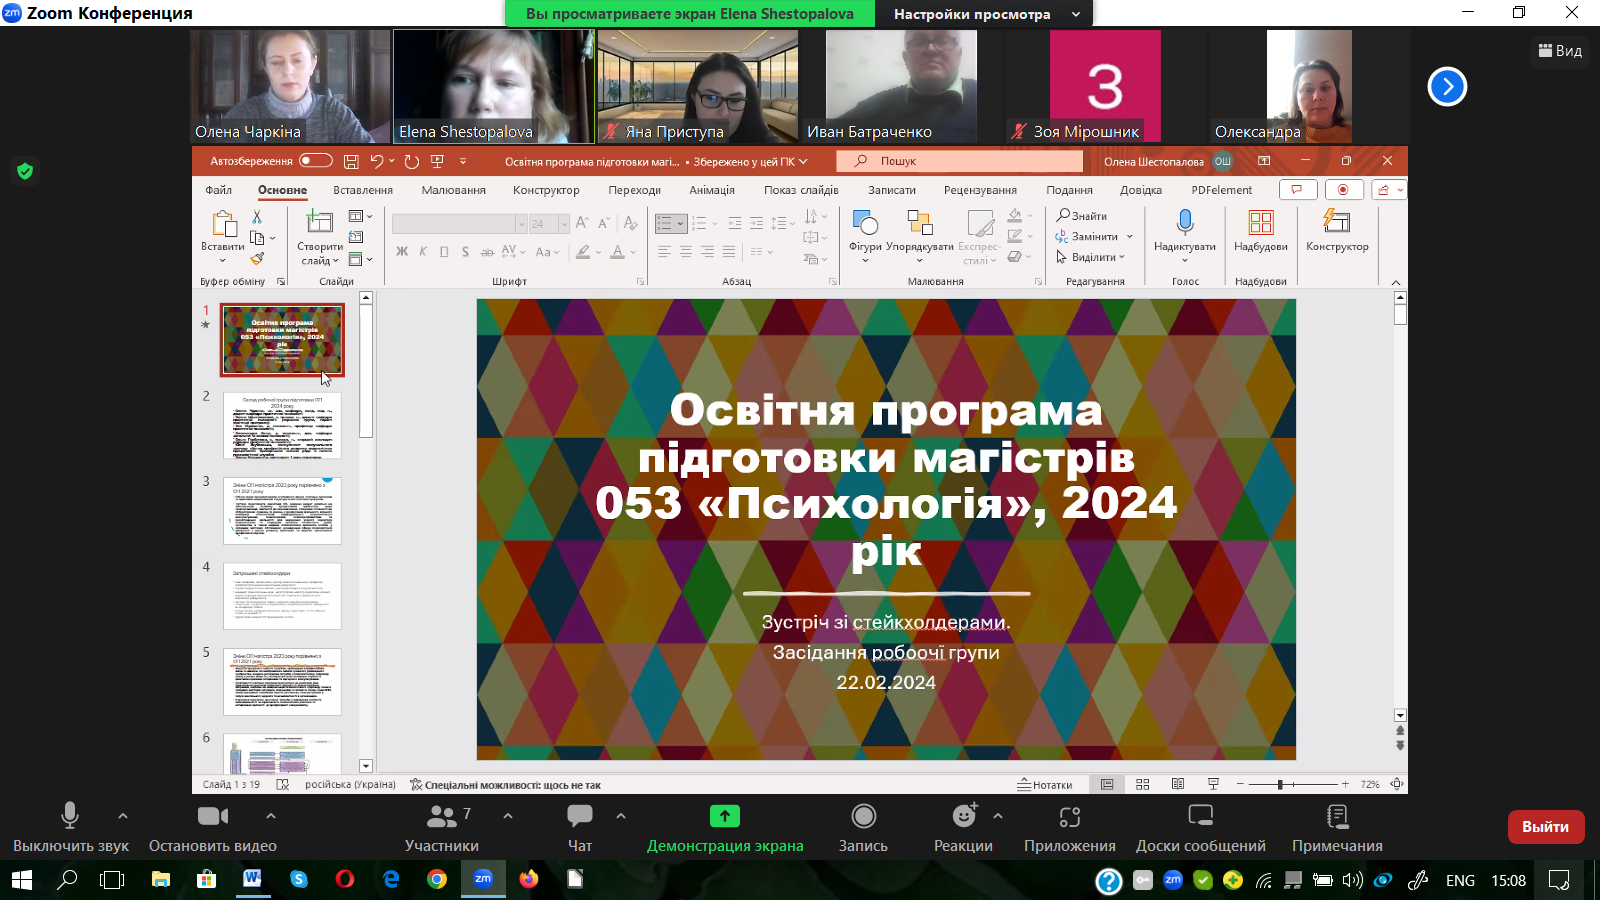Click Zoom Запись record icon
The height and width of the screenshot is (900, 1600).
[864, 816]
